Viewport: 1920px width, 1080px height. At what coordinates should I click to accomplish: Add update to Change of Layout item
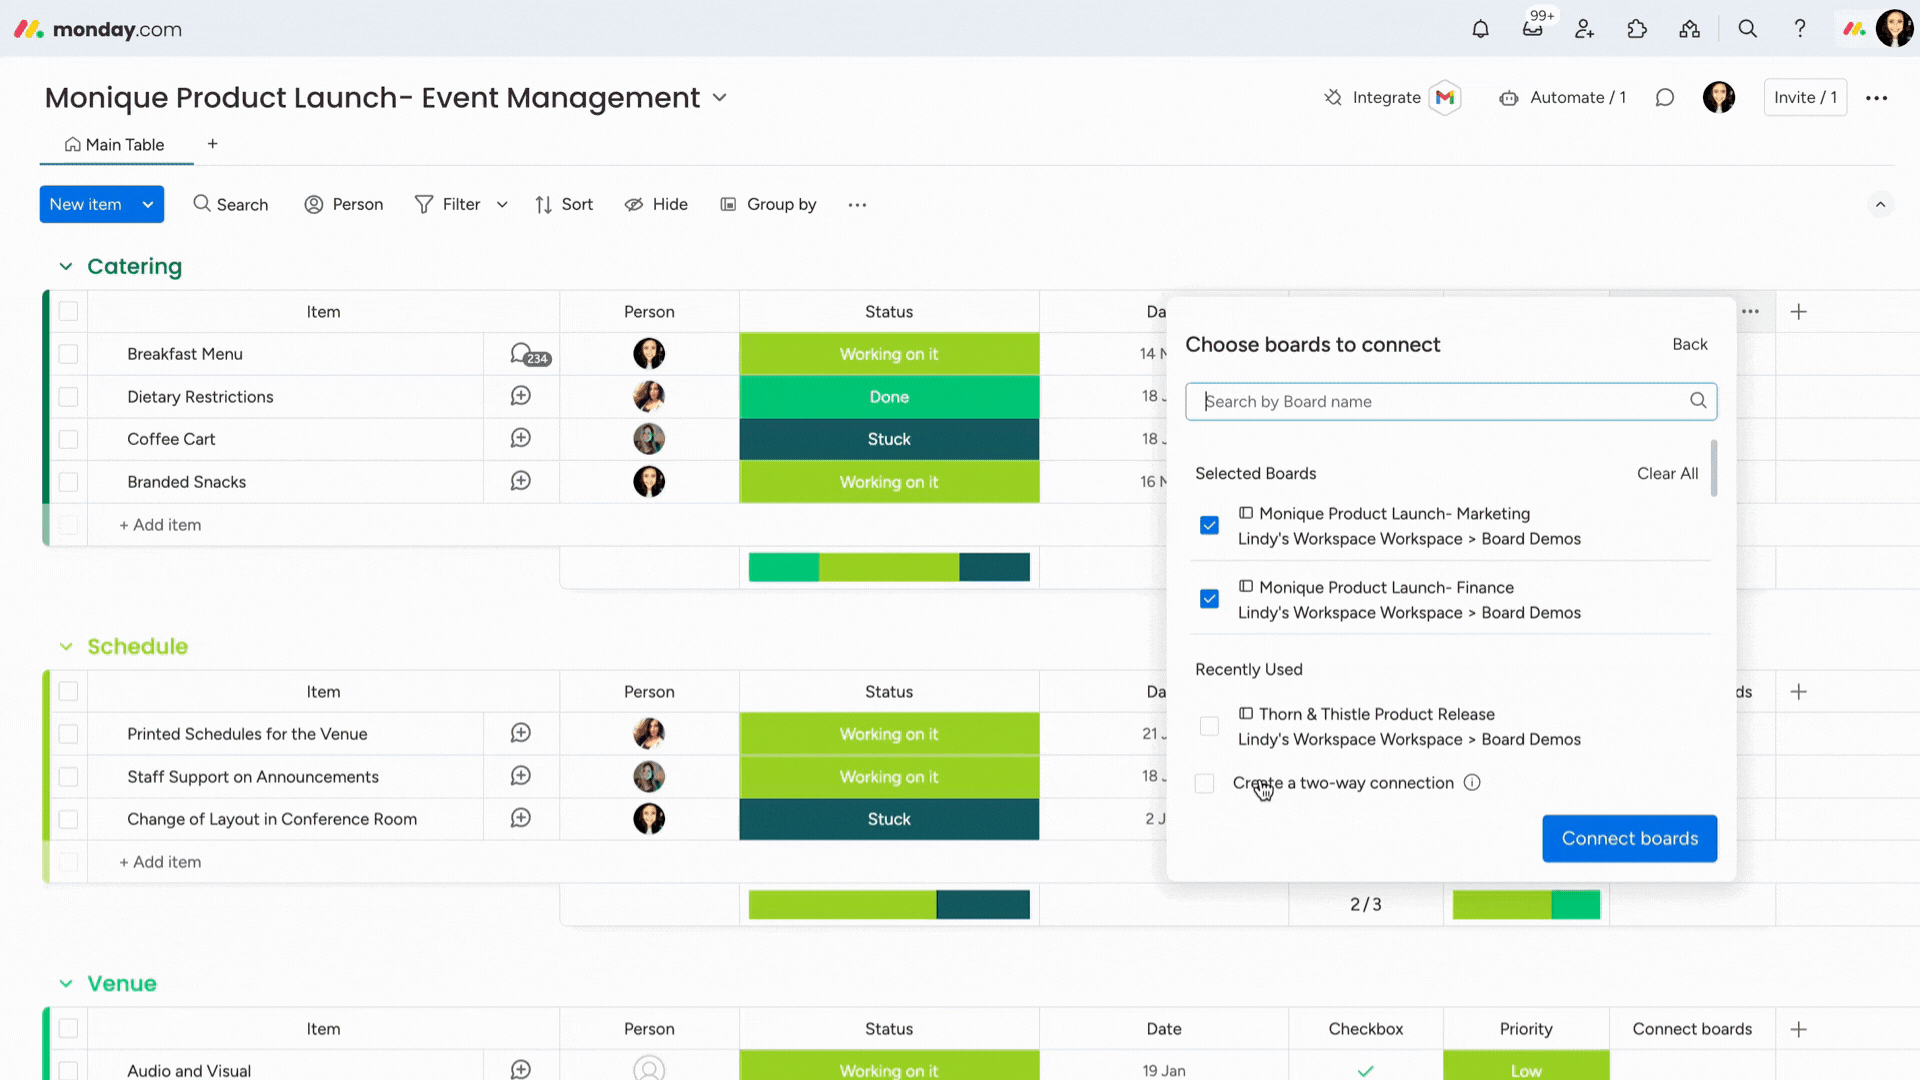tap(521, 818)
